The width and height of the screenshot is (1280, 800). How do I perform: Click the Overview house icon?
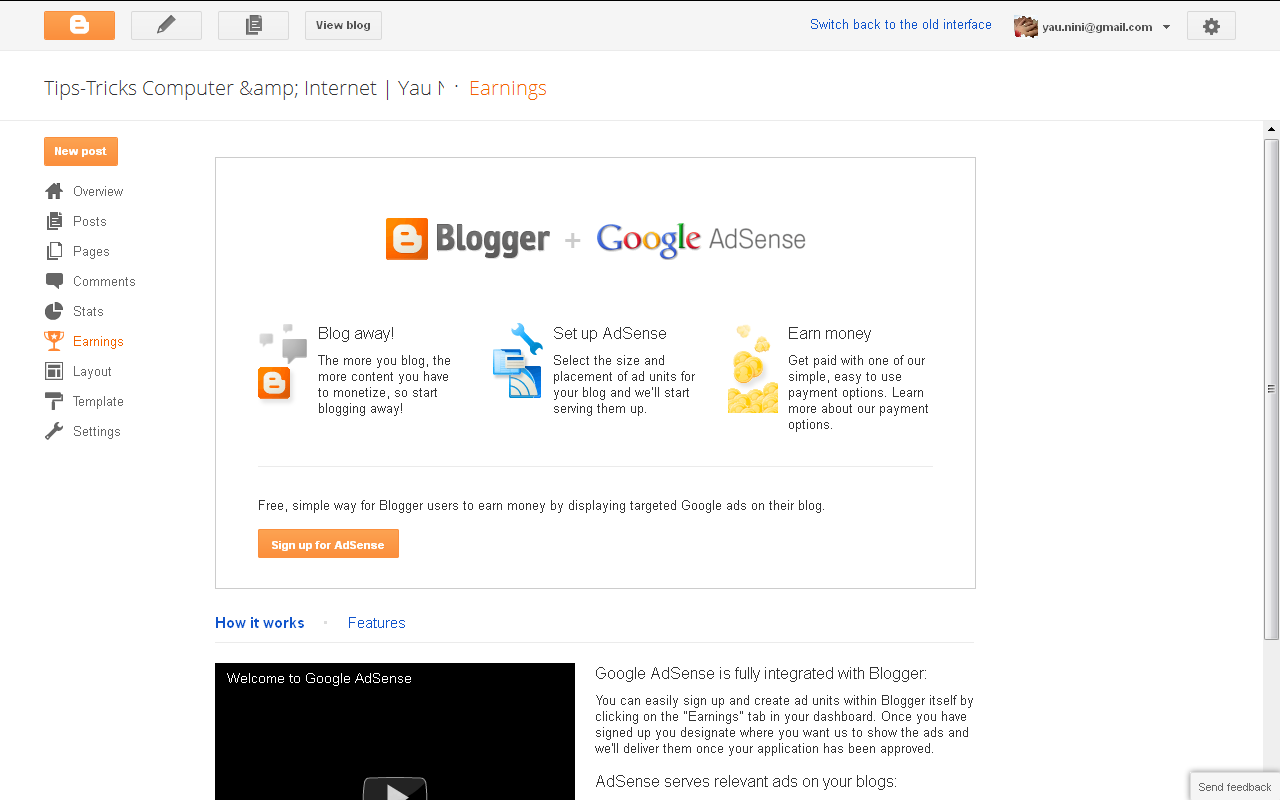click(x=54, y=191)
